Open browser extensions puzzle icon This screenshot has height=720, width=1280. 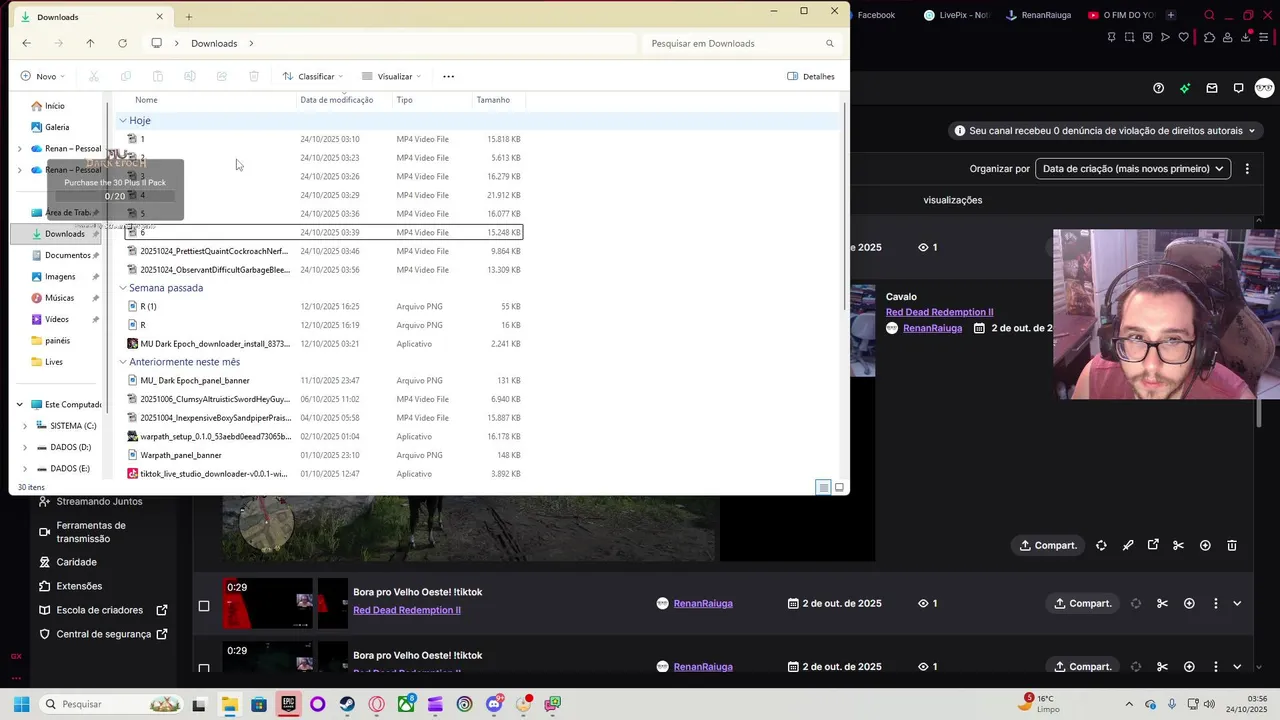1209,37
